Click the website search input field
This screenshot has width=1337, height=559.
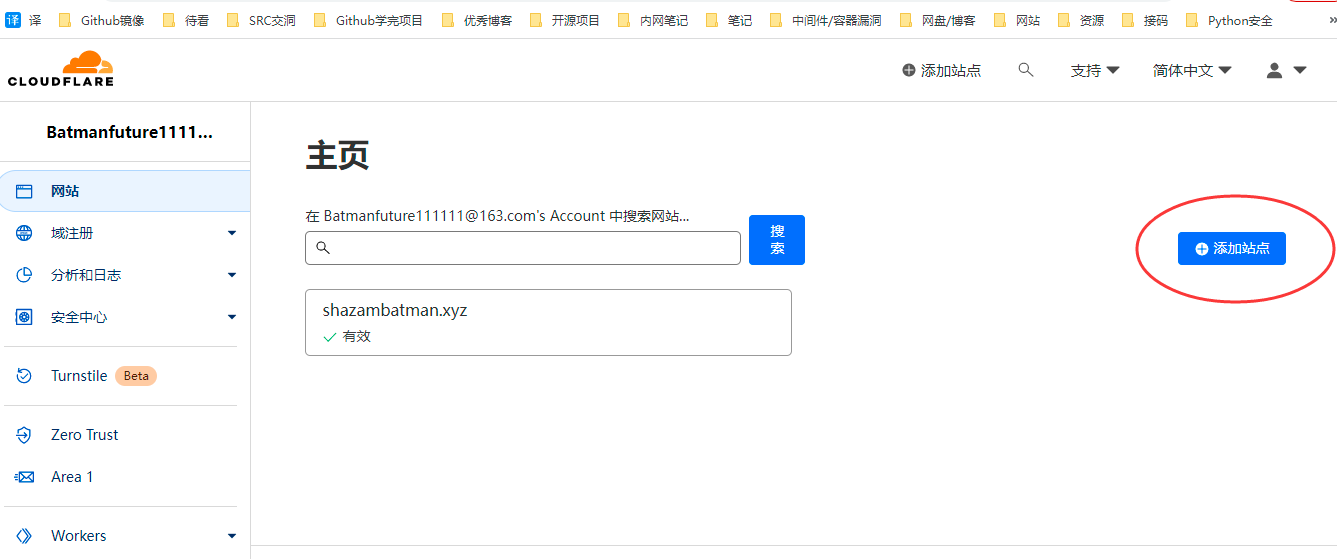(523, 248)
